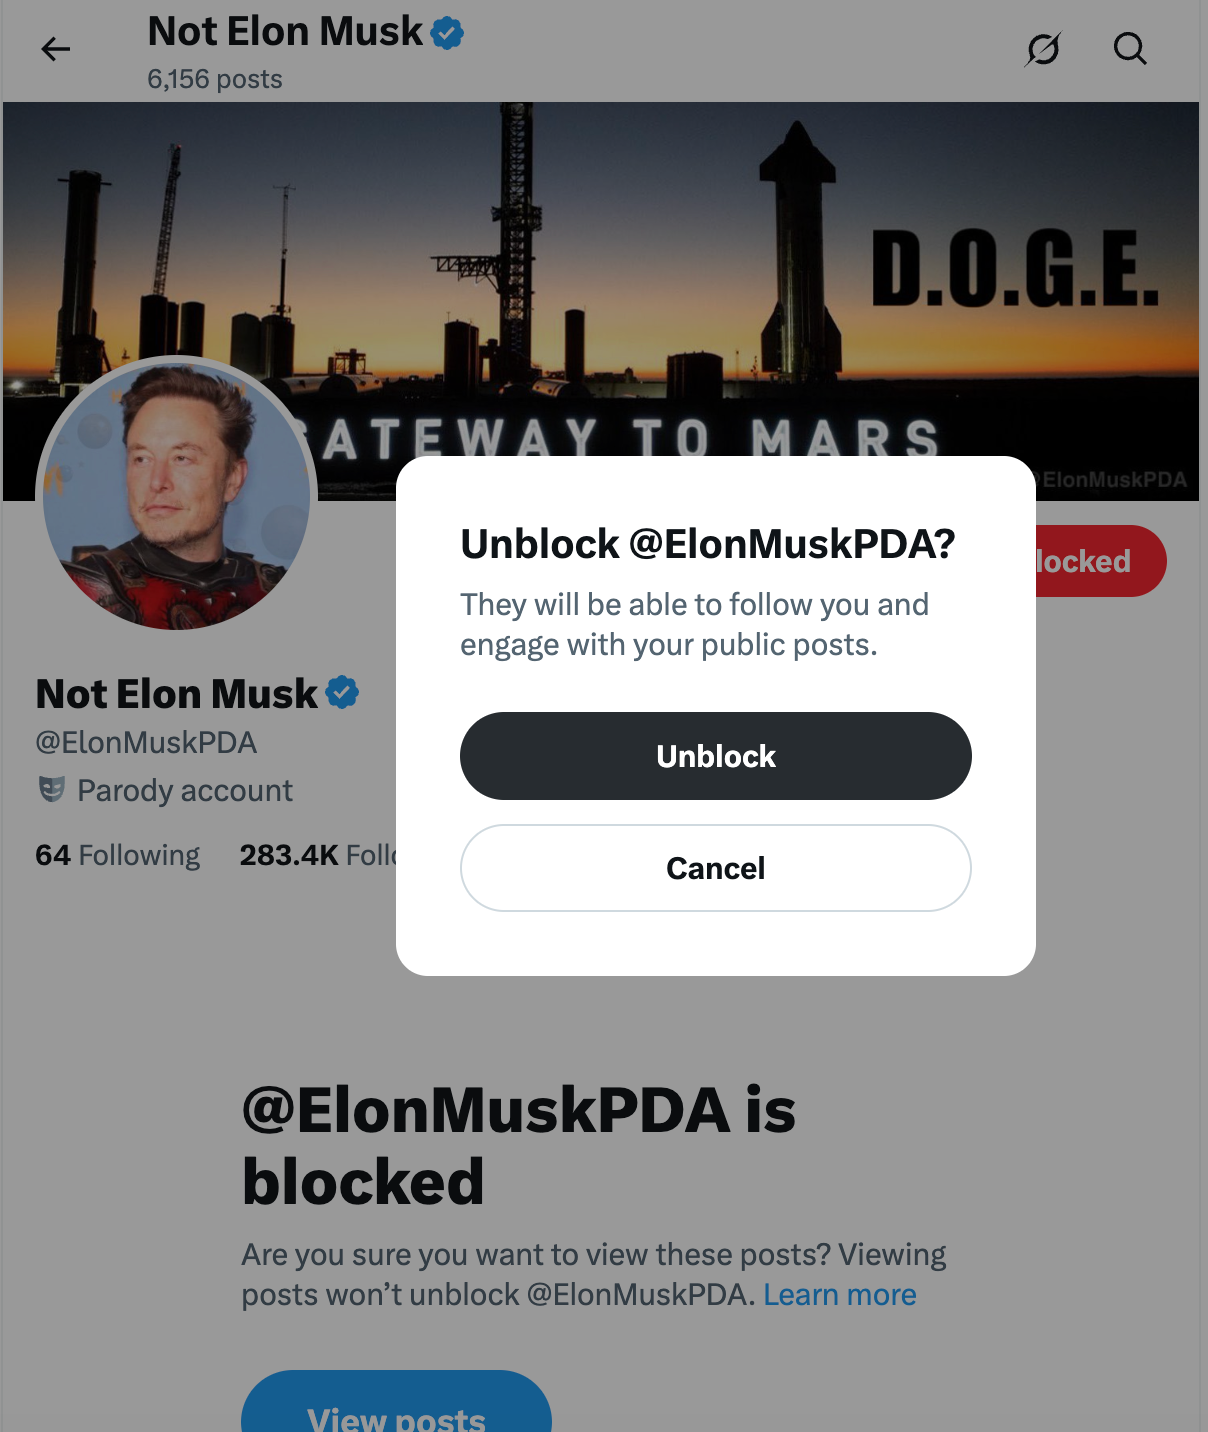Cancel the unblock dialog
Viewport: 1208px width, 1432px height.
pyautogui.click(x=715, y=868)
